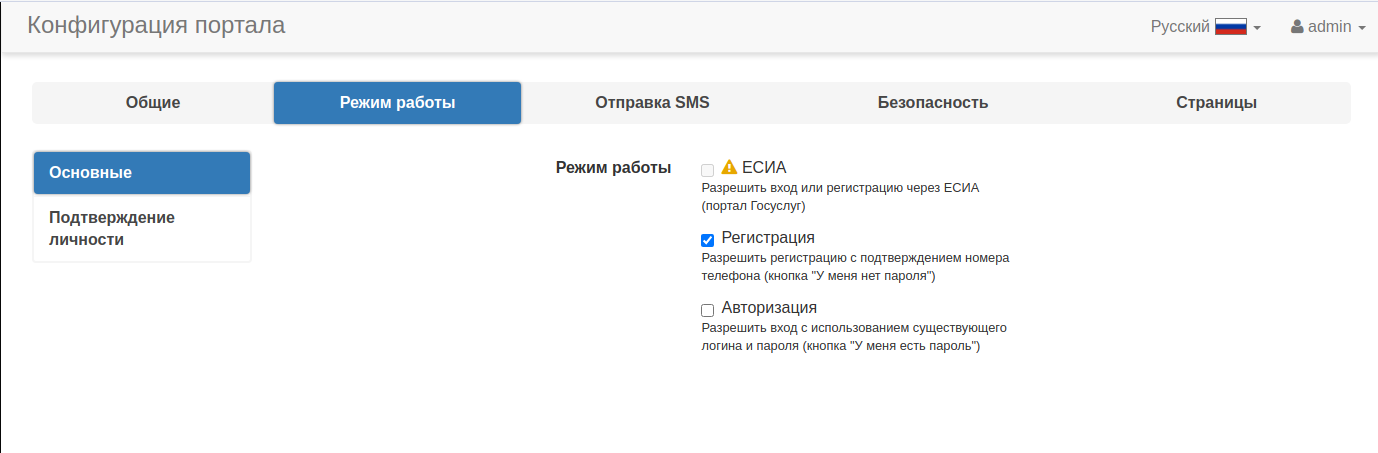Open the admin menu caret arrow

[x=1362, y=28]
